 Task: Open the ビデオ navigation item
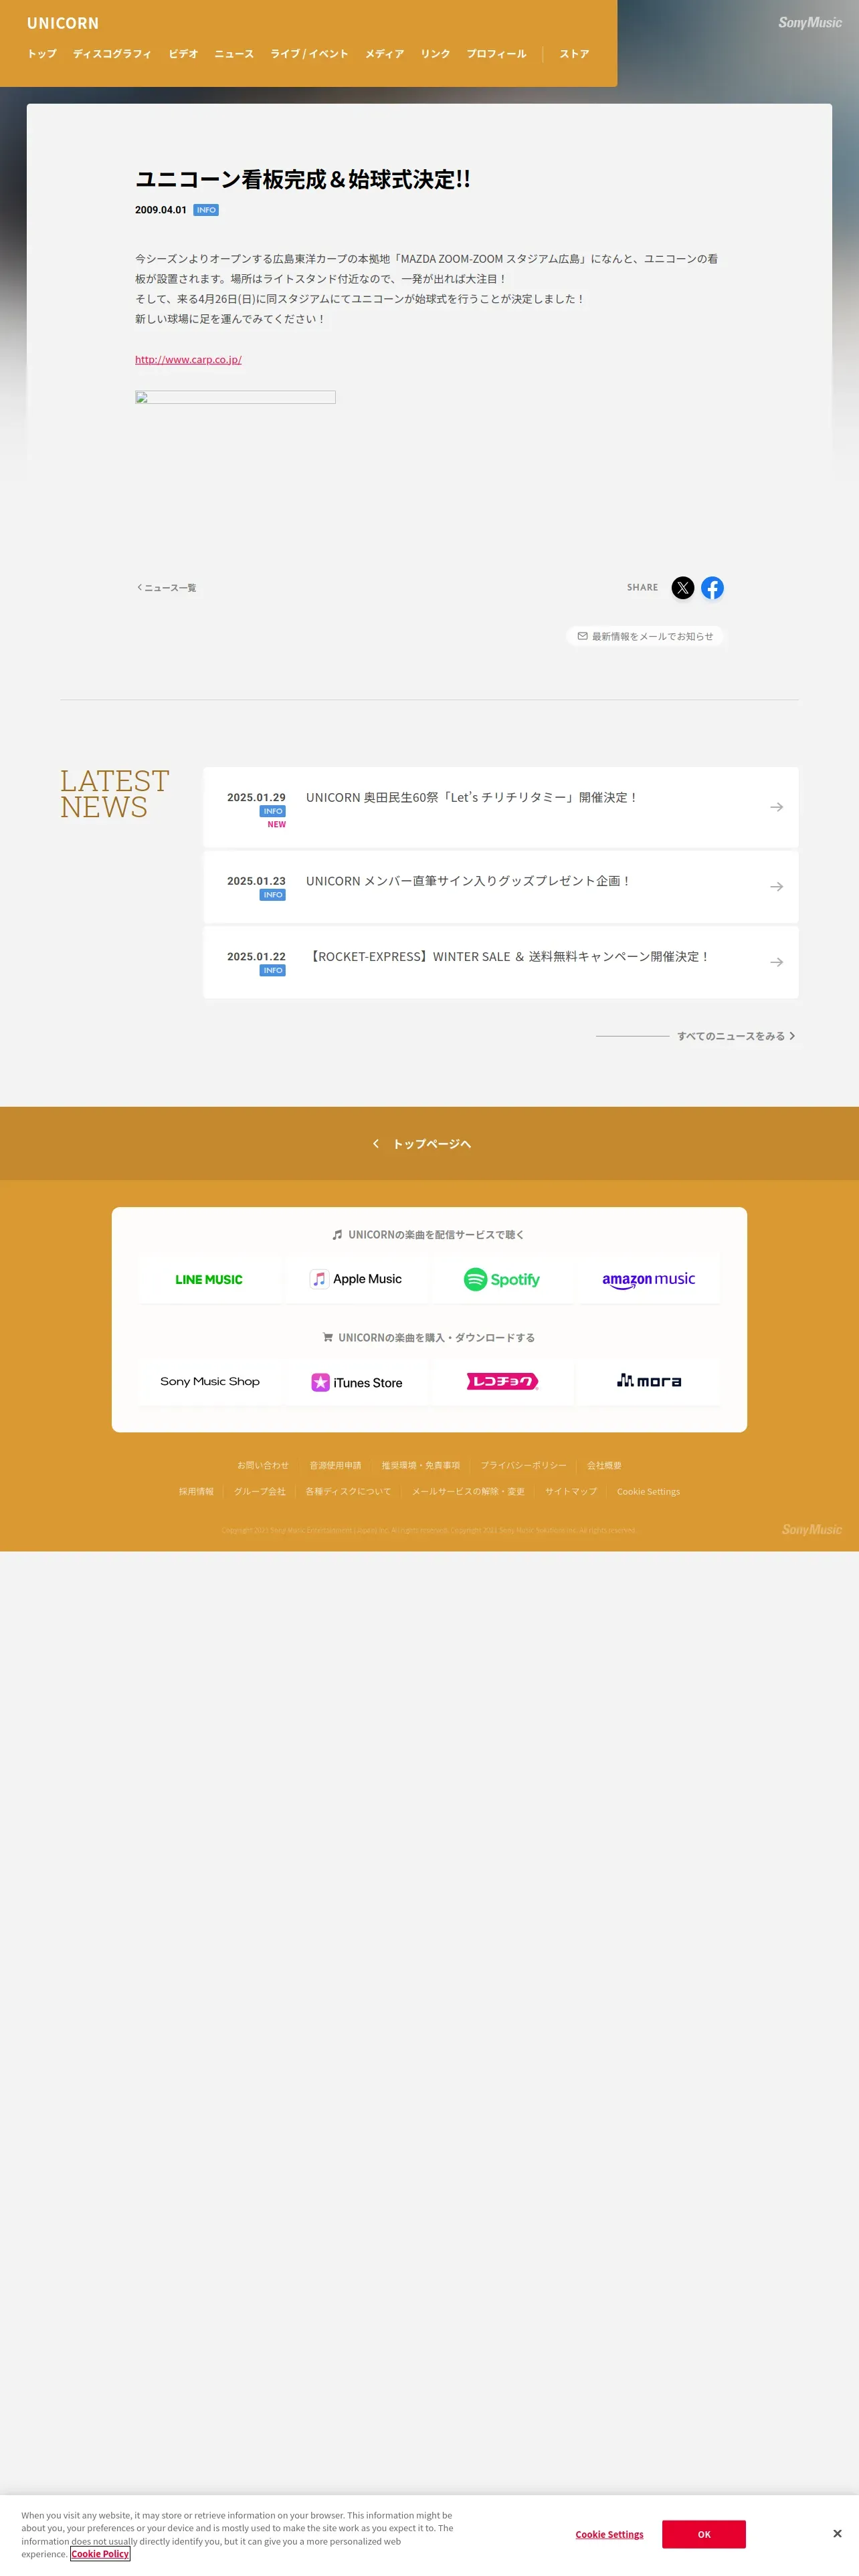183,54
